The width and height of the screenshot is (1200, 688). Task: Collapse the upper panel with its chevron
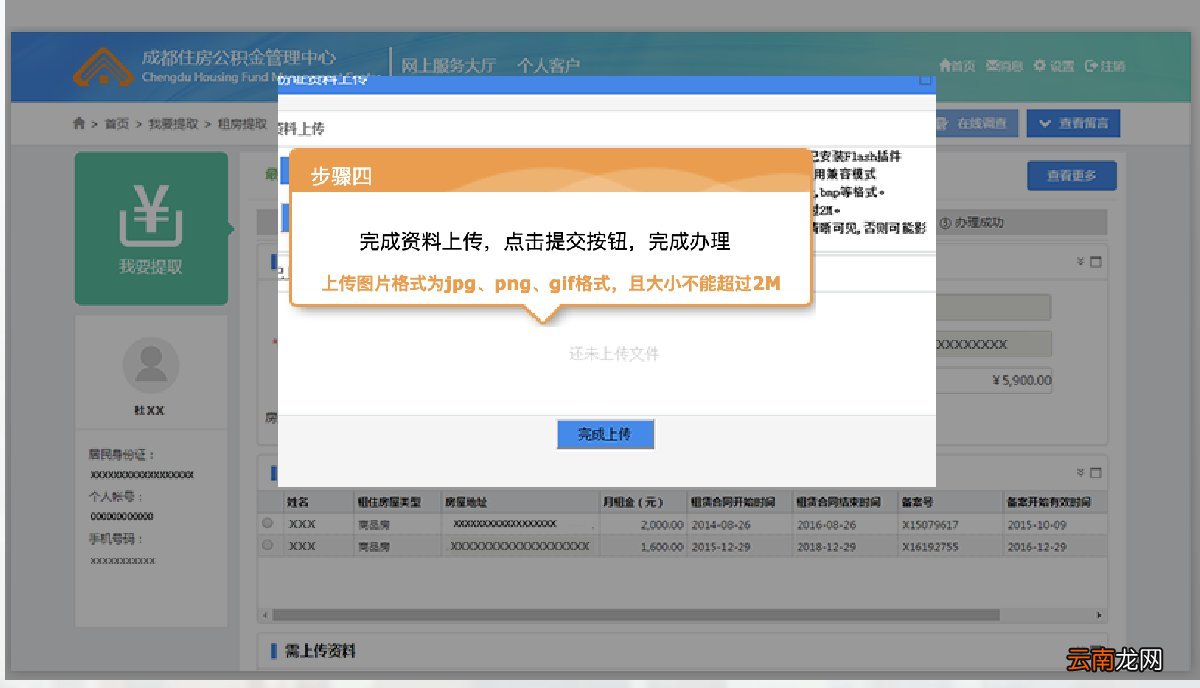1080,262
